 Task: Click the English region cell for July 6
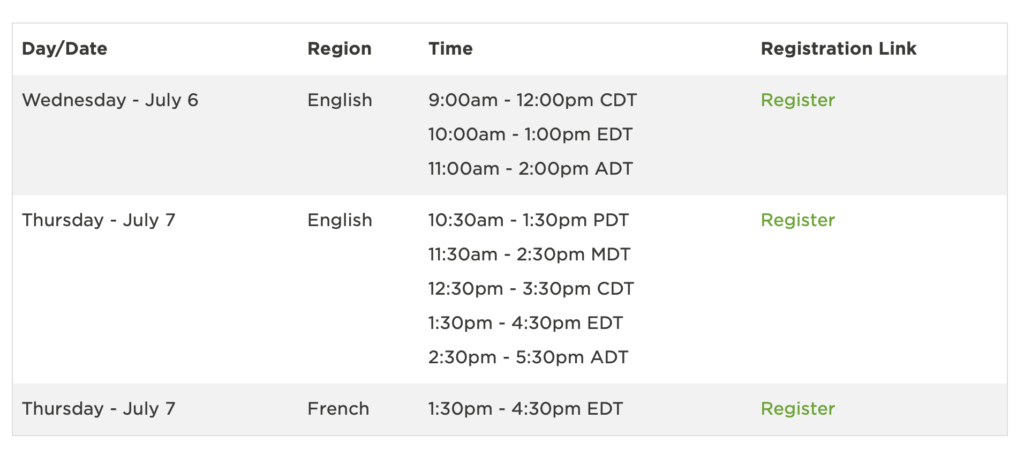[x=340, y=101]
